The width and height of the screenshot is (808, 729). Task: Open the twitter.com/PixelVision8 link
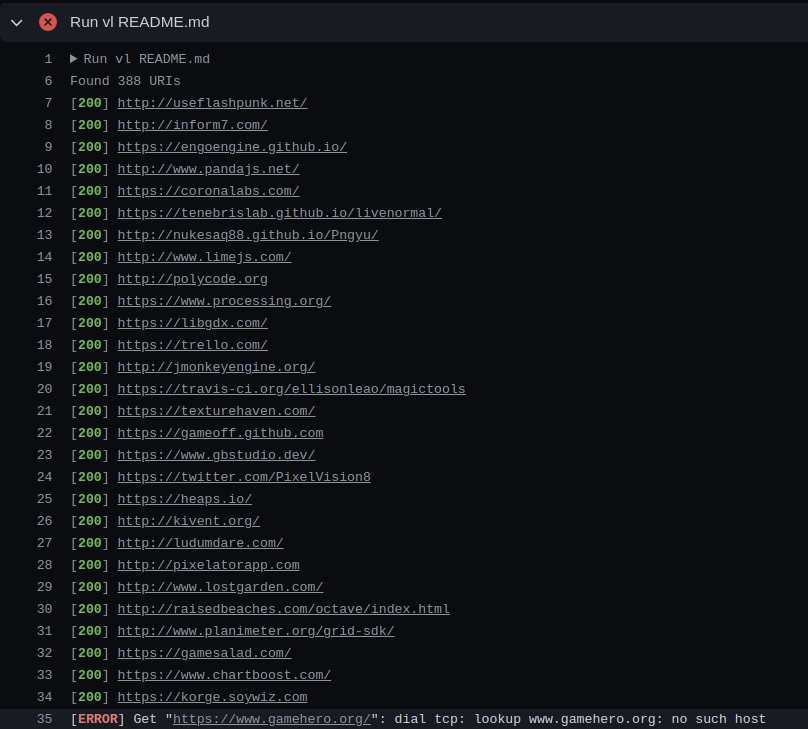244,477
